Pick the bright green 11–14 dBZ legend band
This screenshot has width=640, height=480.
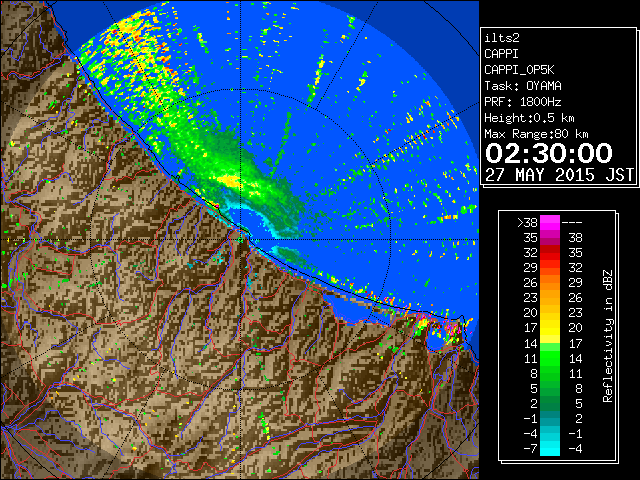click(x=550, y=358)
